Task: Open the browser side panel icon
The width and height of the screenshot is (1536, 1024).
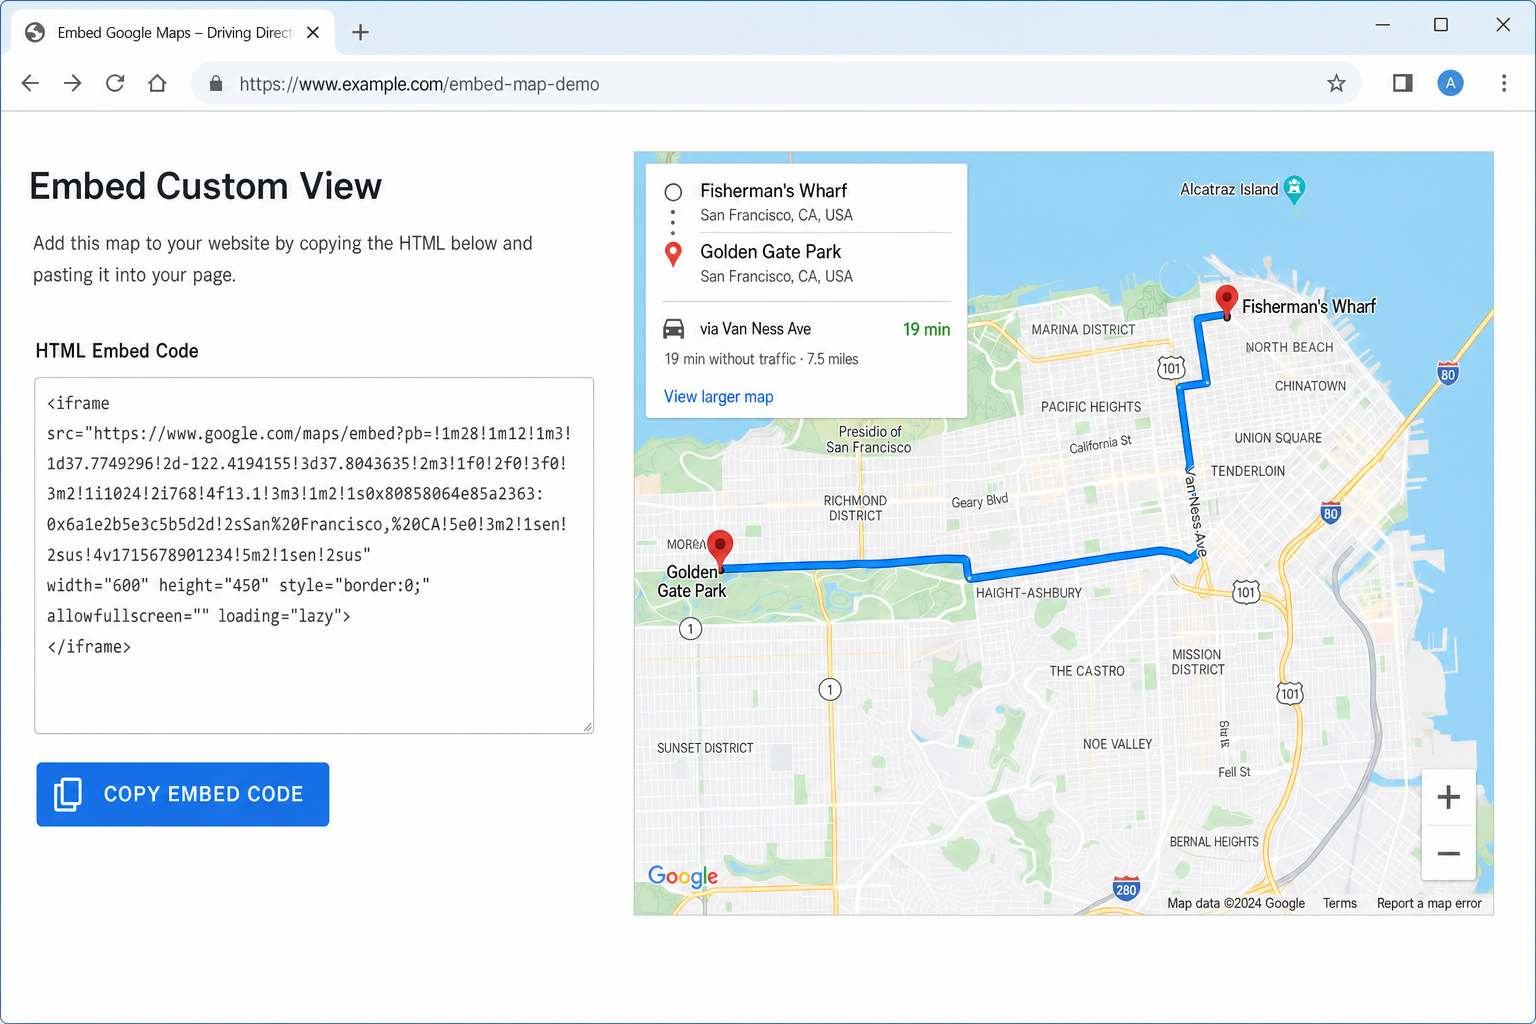Action: pos(1402,83)
